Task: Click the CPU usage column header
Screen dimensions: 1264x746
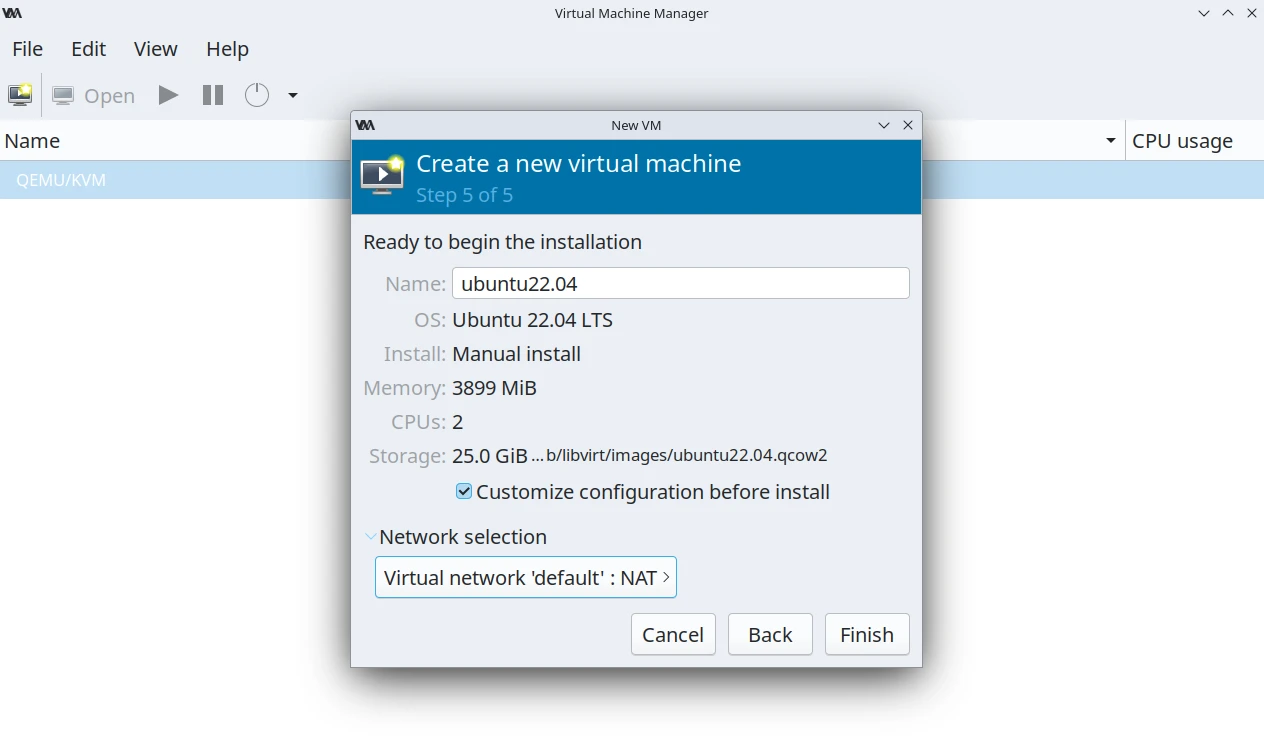Action: 1194,141
